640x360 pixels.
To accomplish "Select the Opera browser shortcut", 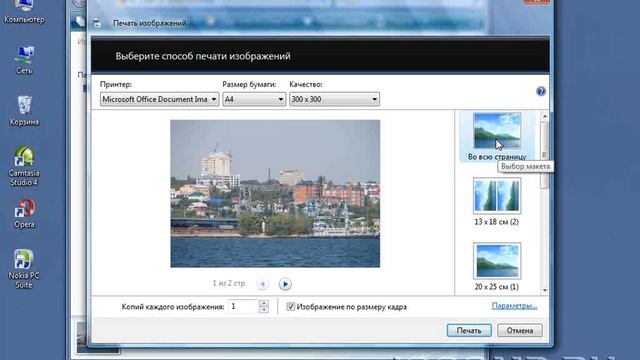I will point(24,213).
